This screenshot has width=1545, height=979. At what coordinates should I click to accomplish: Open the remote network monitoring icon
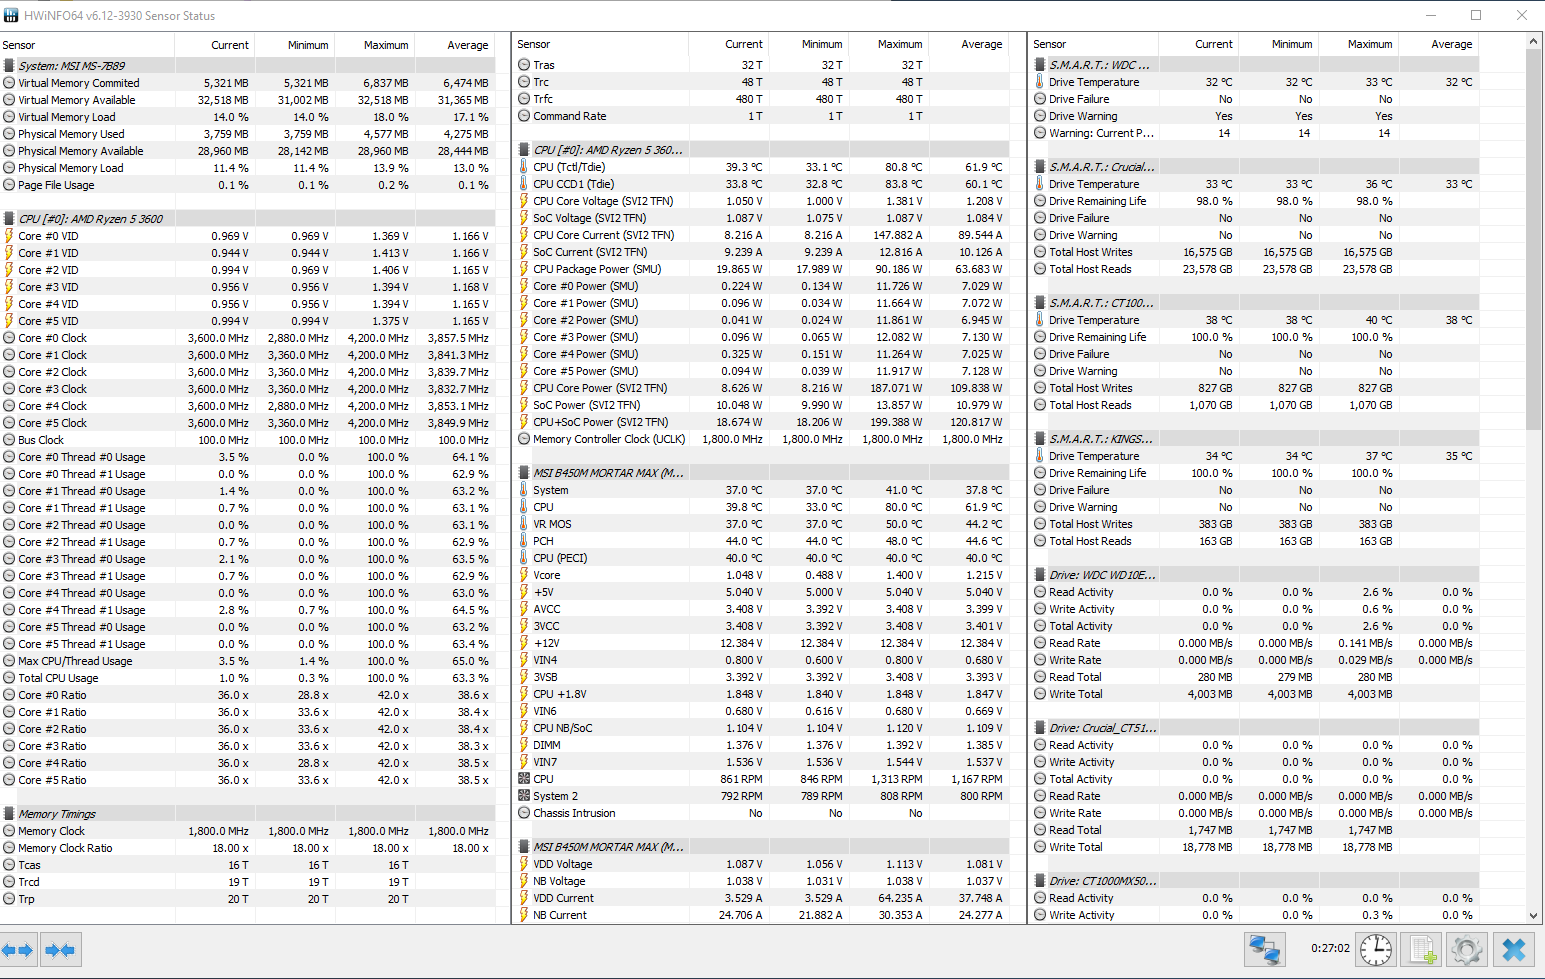(x=1265, y=949)
